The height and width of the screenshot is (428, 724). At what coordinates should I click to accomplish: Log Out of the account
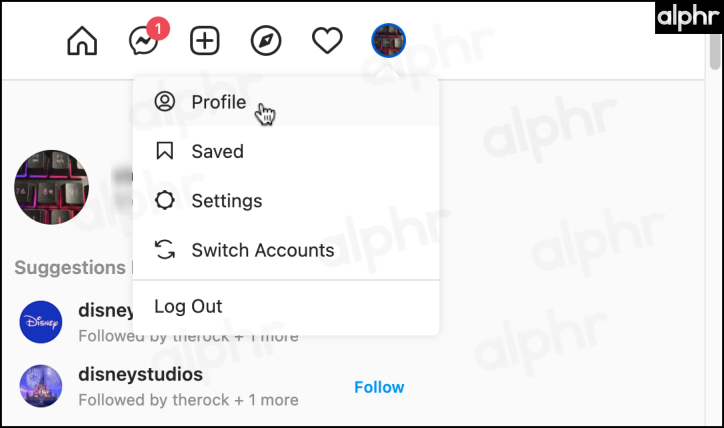click(x=286, y=307)
